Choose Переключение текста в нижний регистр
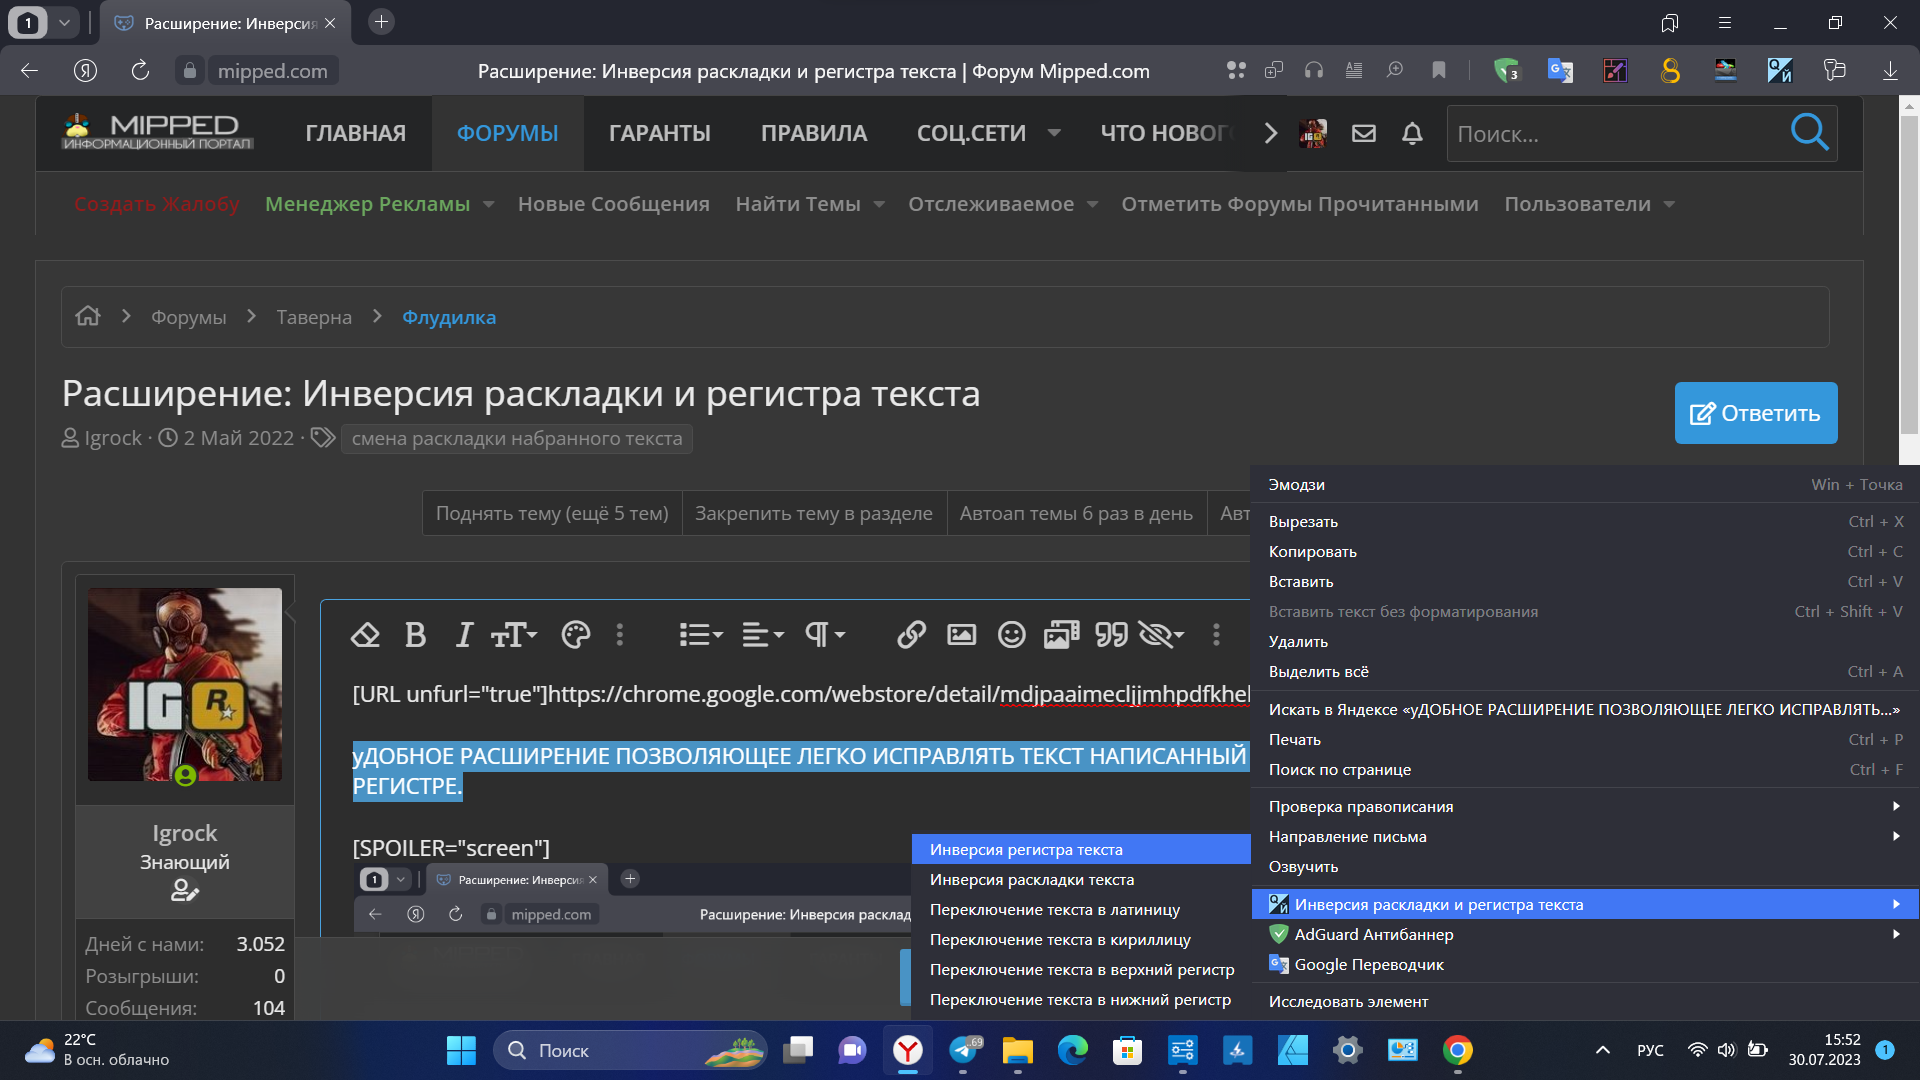Screen dimensions: 1920x1080 pyautogui.click(x=1081, y=999)
